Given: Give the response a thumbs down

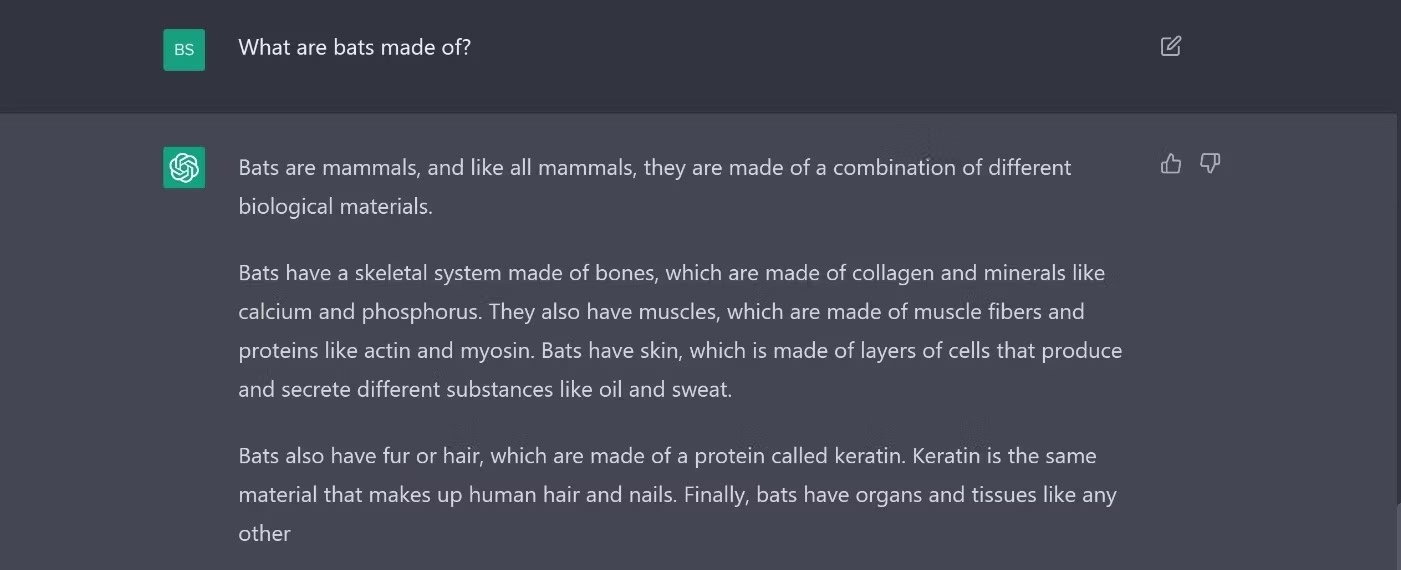Looking at the screenshot, I should tap(1210, 163).
